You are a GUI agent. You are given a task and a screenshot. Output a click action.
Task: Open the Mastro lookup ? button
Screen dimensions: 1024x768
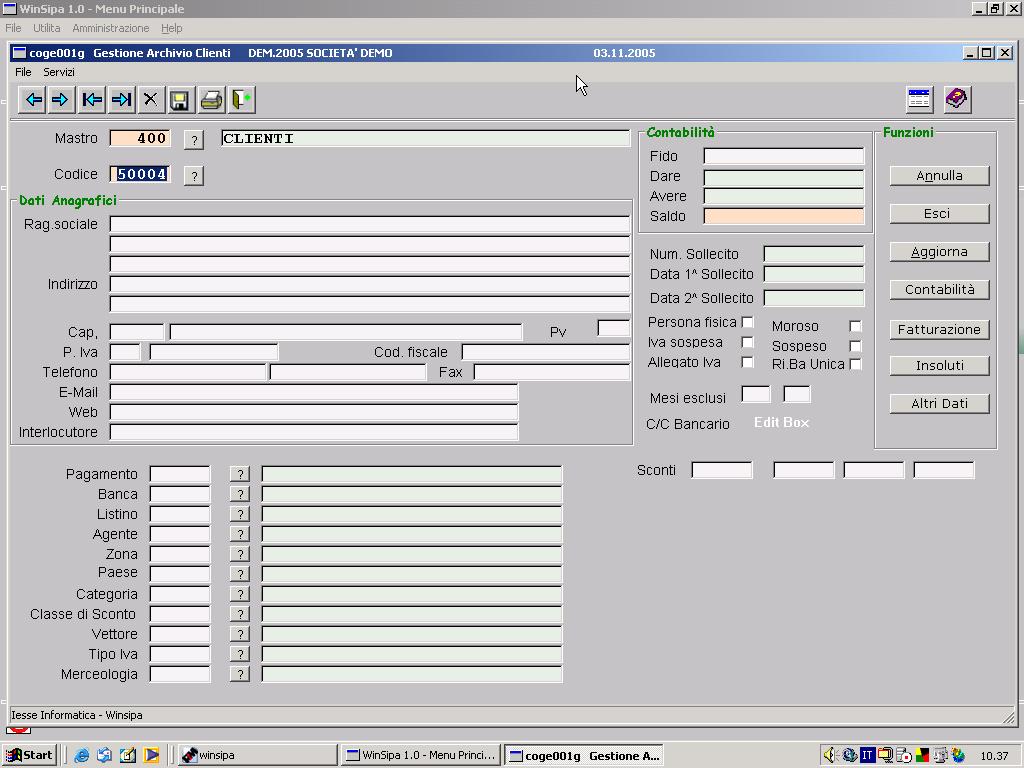[195, 140]
